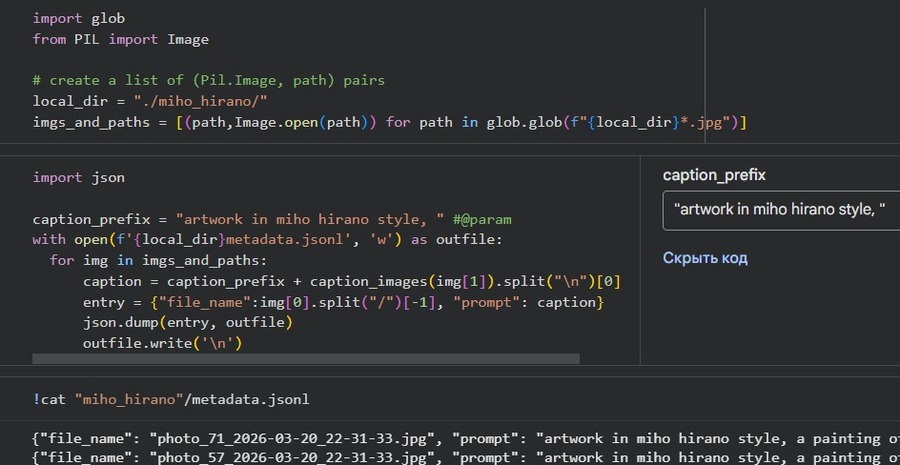
Task: Click the output row for photo_71_2026-03-20_22-31-33.jpg
Action: tap(466, 439)
